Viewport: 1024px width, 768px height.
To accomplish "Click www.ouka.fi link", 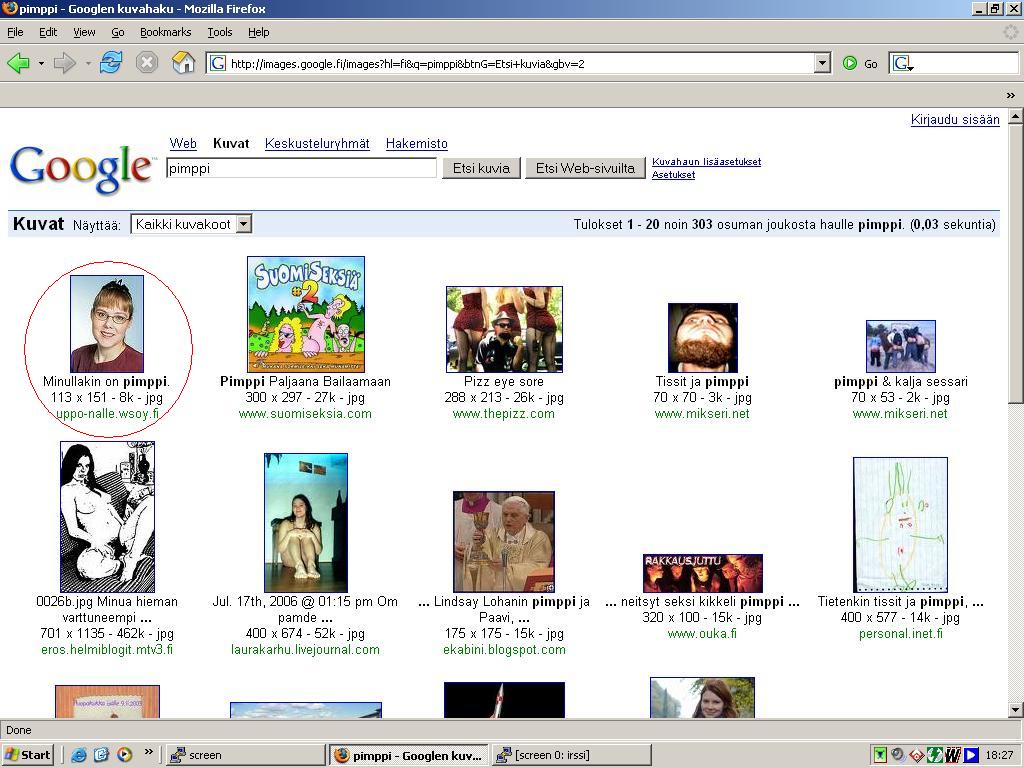I will [x=702, y=633].
